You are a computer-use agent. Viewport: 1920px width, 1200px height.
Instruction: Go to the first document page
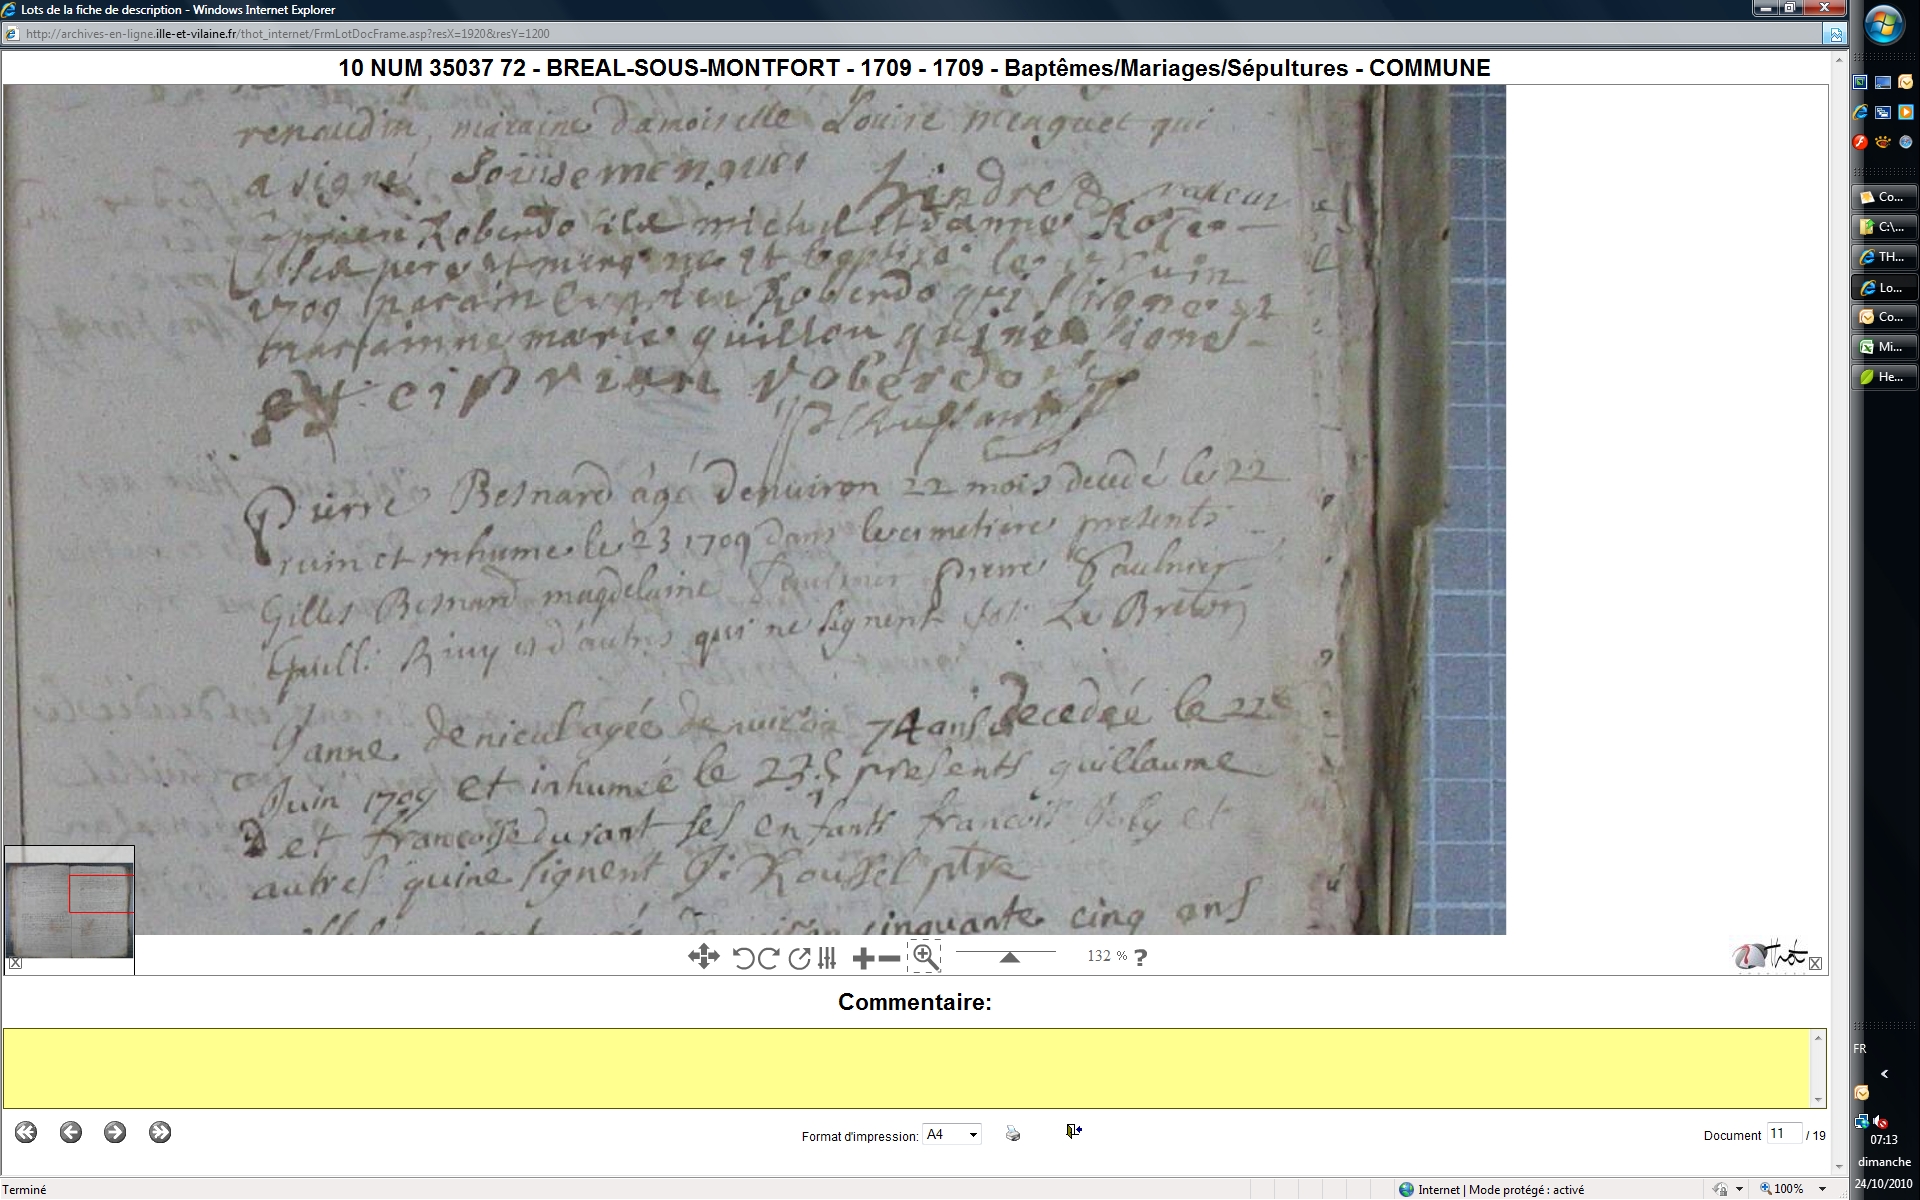click(x=26, y=1132)
